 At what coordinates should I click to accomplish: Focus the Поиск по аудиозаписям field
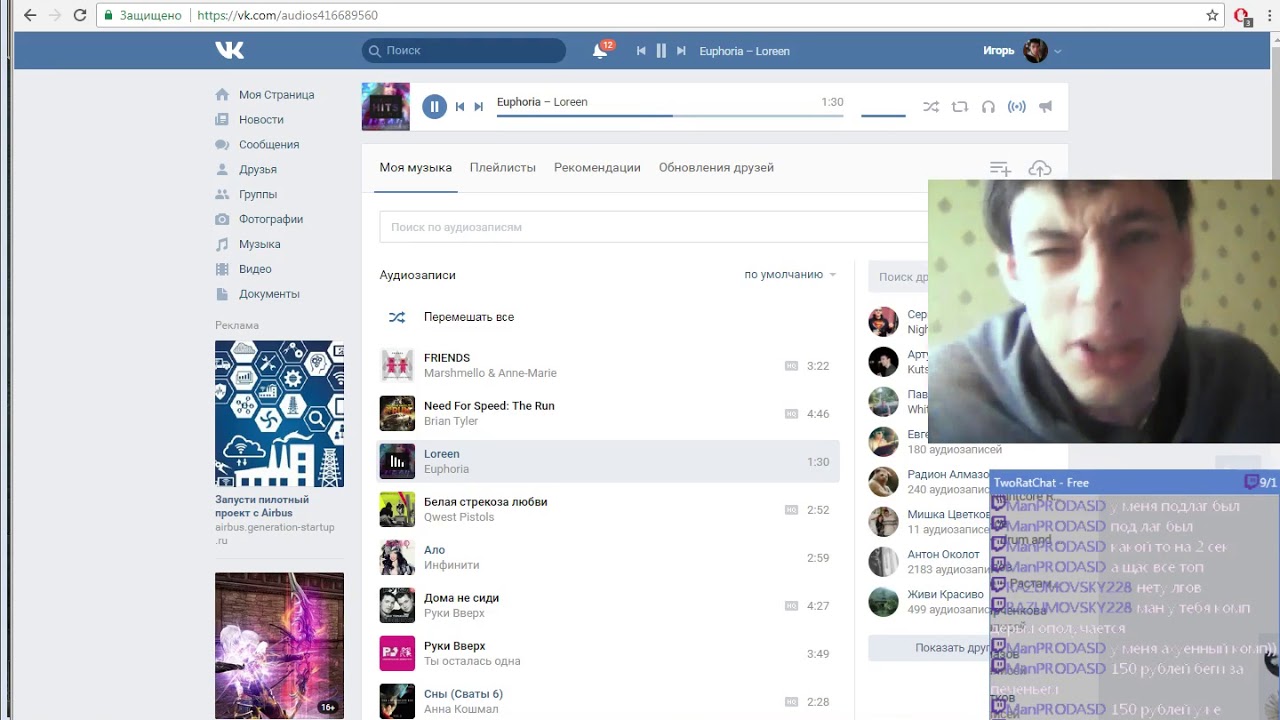pyautogui.click(x=654, y=227)
